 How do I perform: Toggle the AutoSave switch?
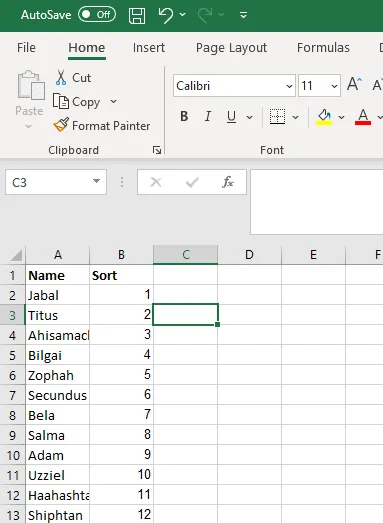pyautogui.click(x=97, y=15)
